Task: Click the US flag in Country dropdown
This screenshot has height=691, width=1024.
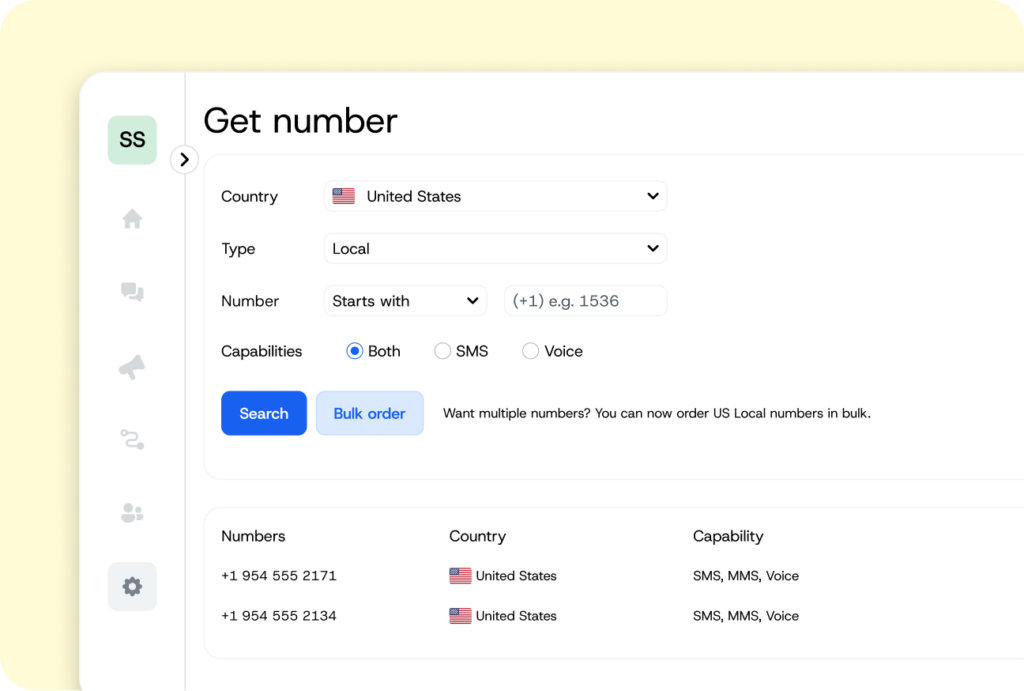Action: tap(344, 196)
